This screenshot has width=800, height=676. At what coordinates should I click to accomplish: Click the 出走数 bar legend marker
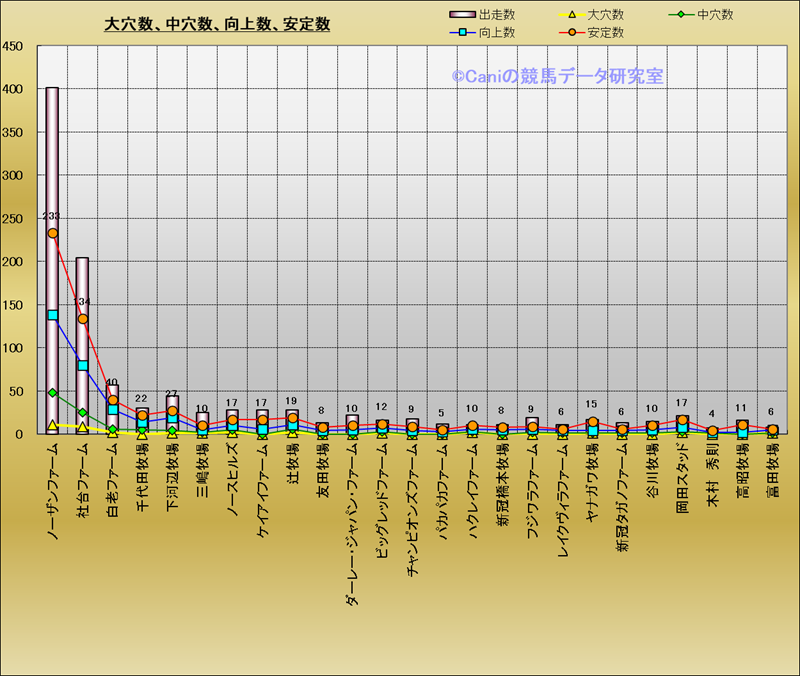coord(462,15)
